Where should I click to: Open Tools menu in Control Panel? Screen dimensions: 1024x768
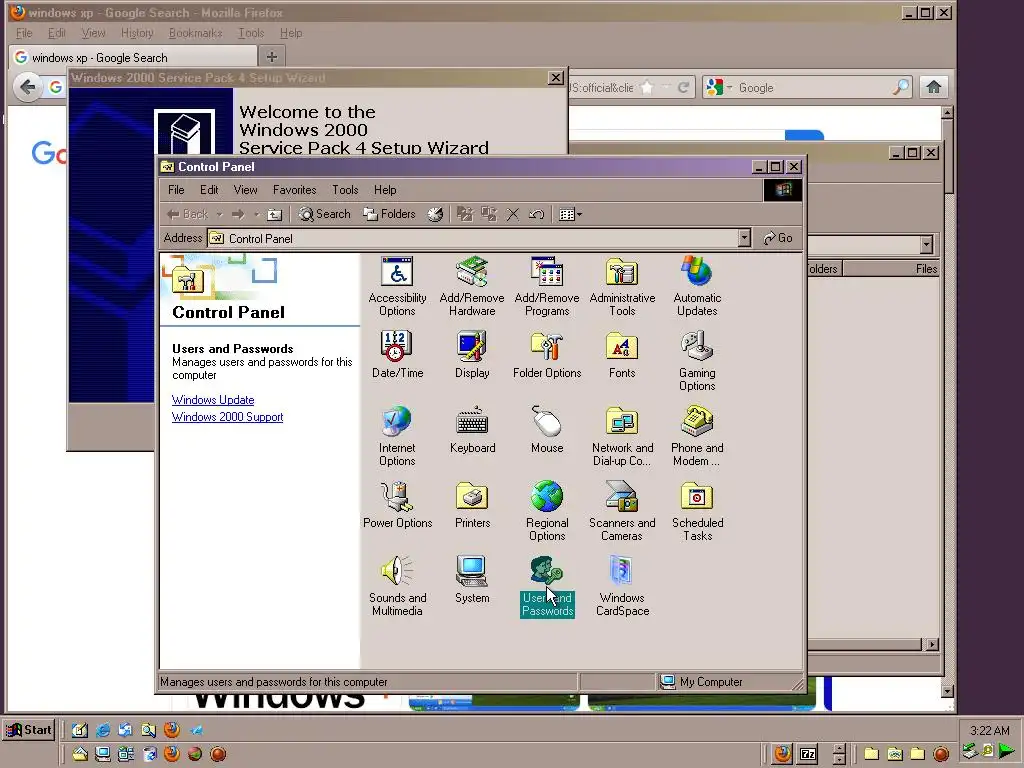pyautogui.click(x=345, y=190)
